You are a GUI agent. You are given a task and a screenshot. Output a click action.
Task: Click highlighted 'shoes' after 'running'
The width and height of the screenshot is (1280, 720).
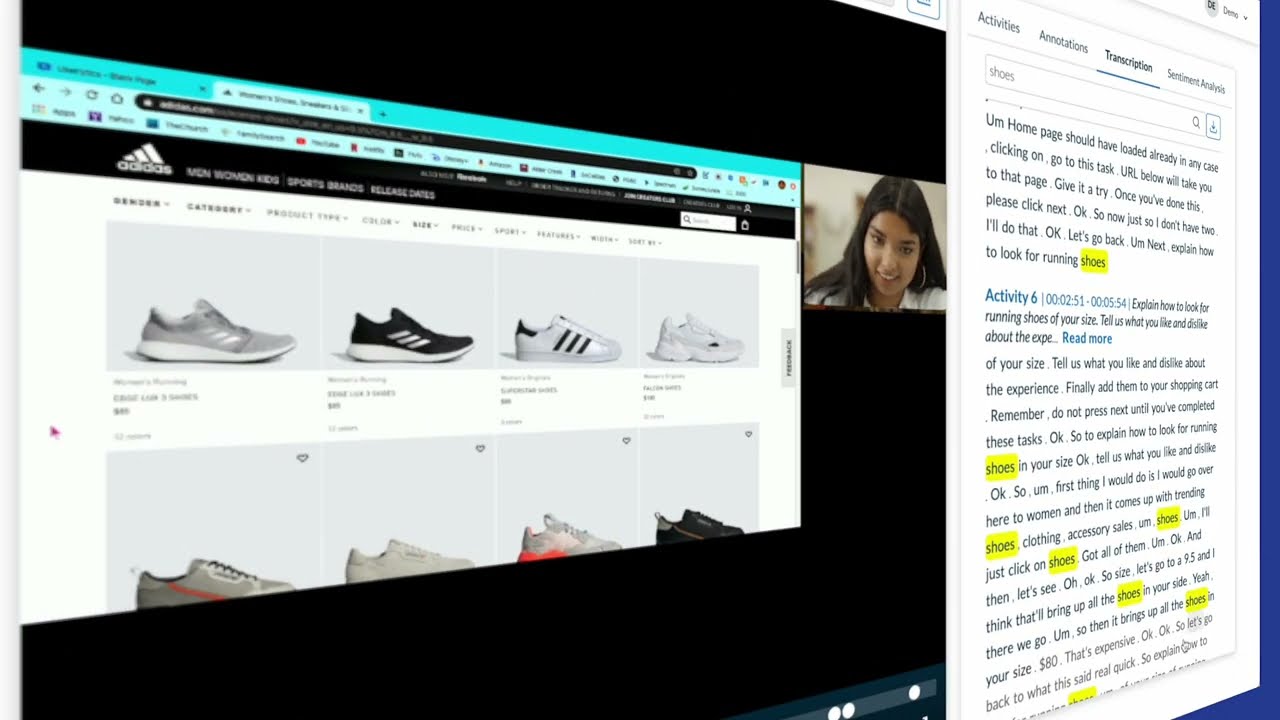(1093, 262)
